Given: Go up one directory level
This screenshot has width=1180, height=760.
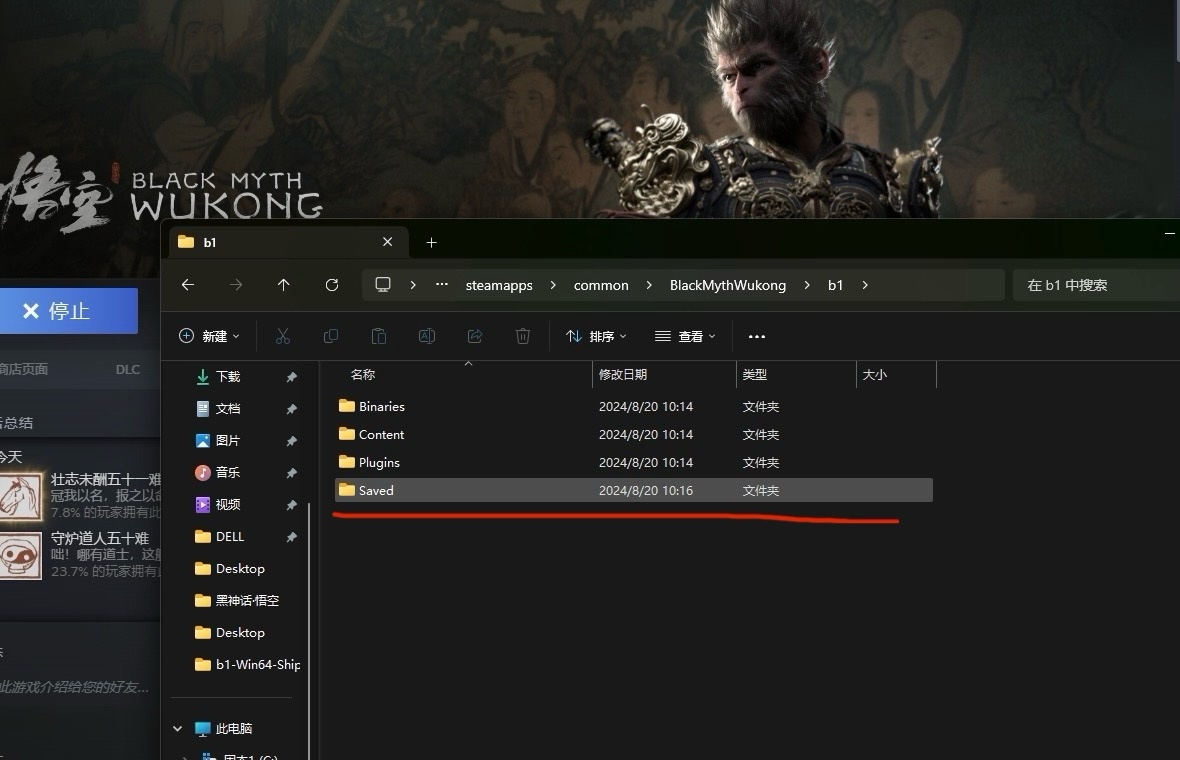Looking at the screenshot, I should pos(284,285).
